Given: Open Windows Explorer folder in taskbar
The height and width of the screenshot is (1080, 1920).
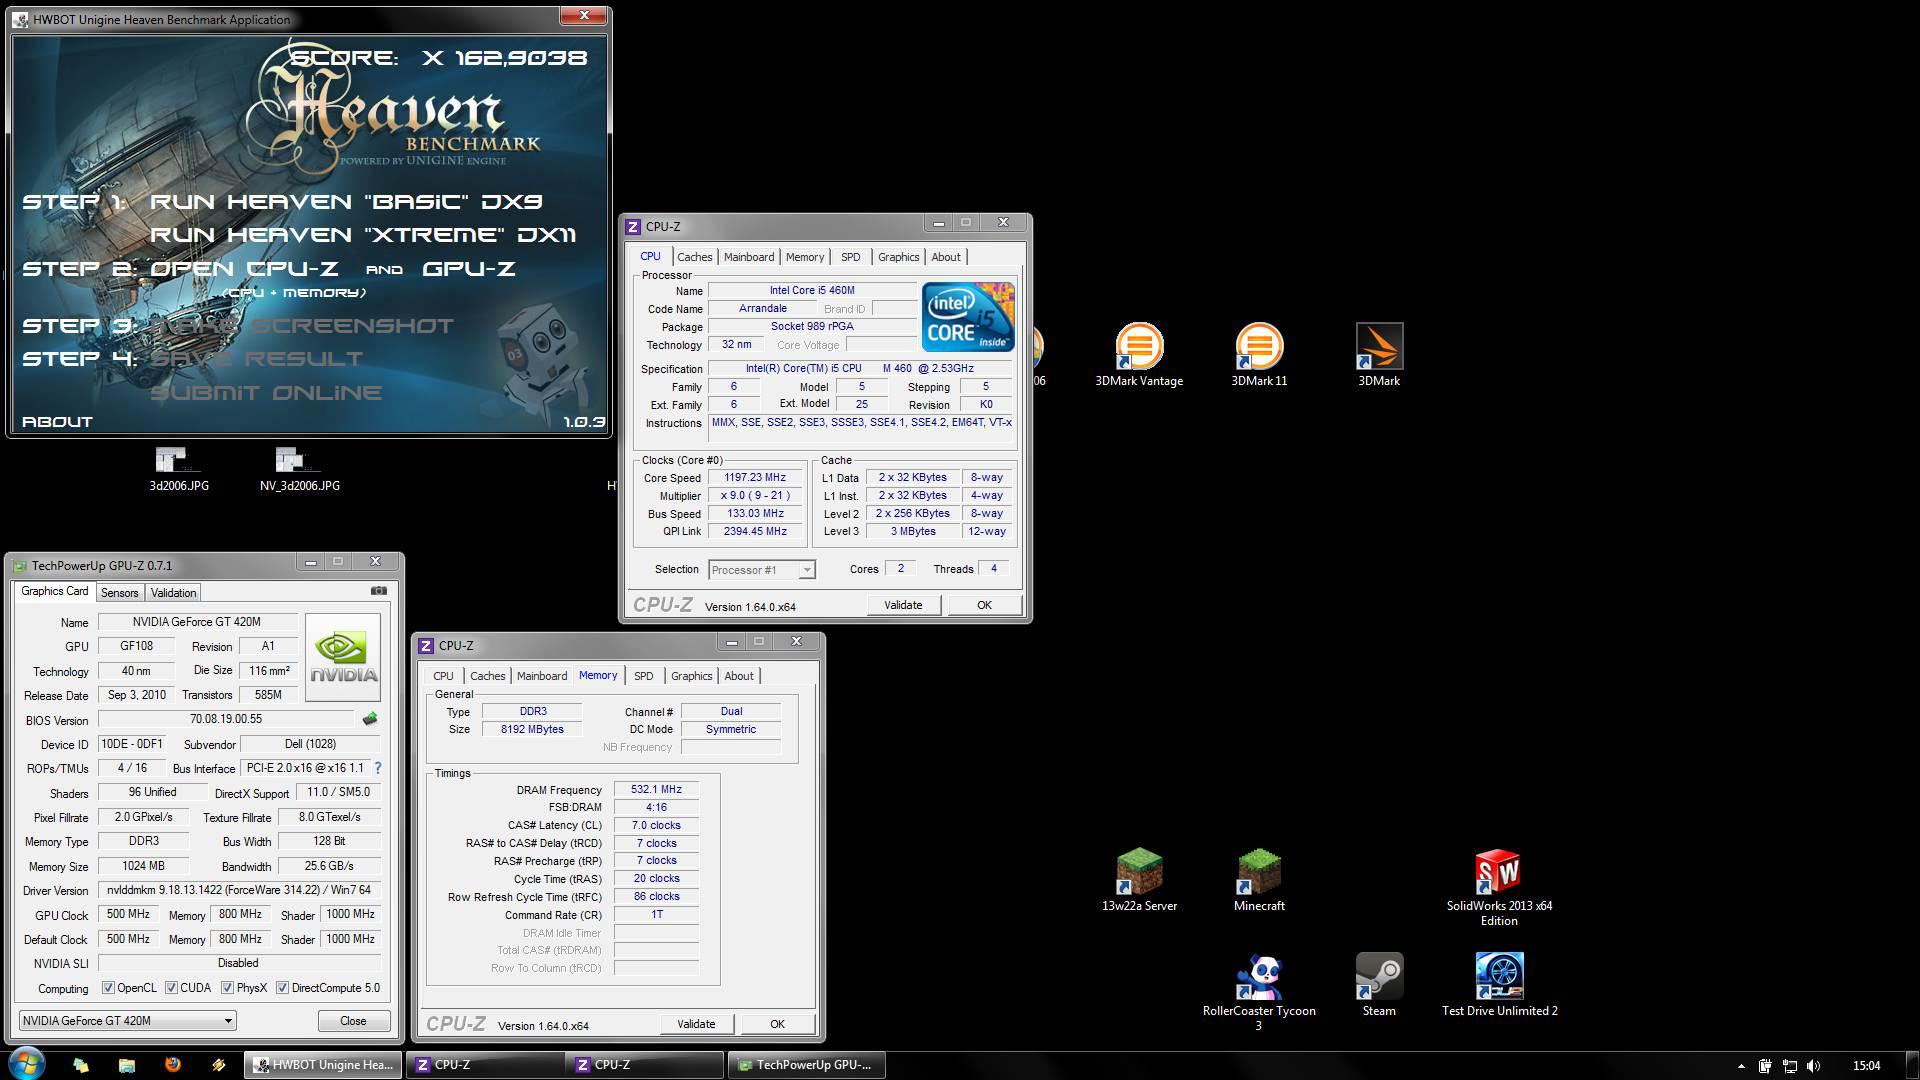Looking at the screenshot, I should 126,1065.
